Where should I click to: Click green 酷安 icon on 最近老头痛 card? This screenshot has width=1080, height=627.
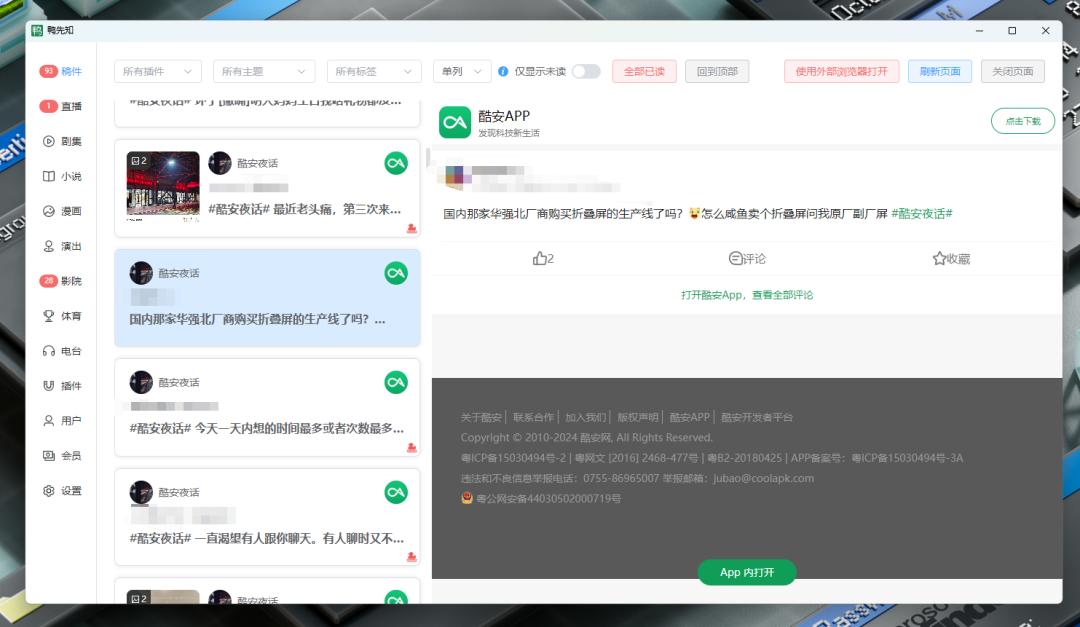pyautogui.click(x=396, y=163)
